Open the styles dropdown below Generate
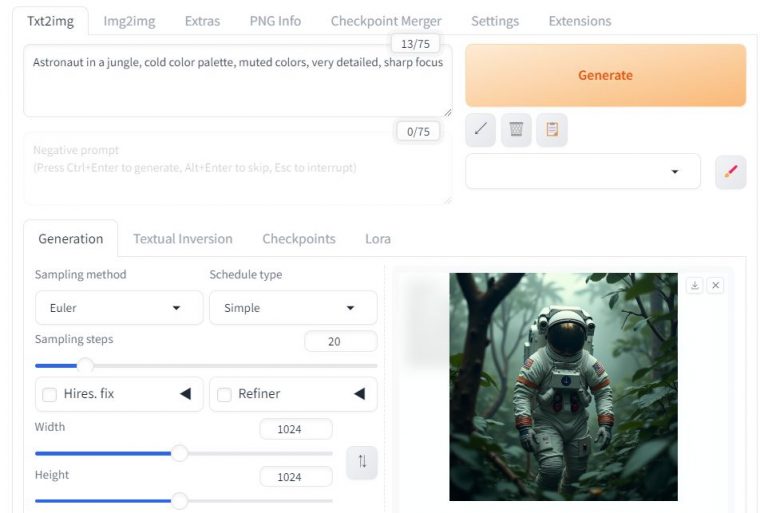Screen dimensions: 768x513 582,172
